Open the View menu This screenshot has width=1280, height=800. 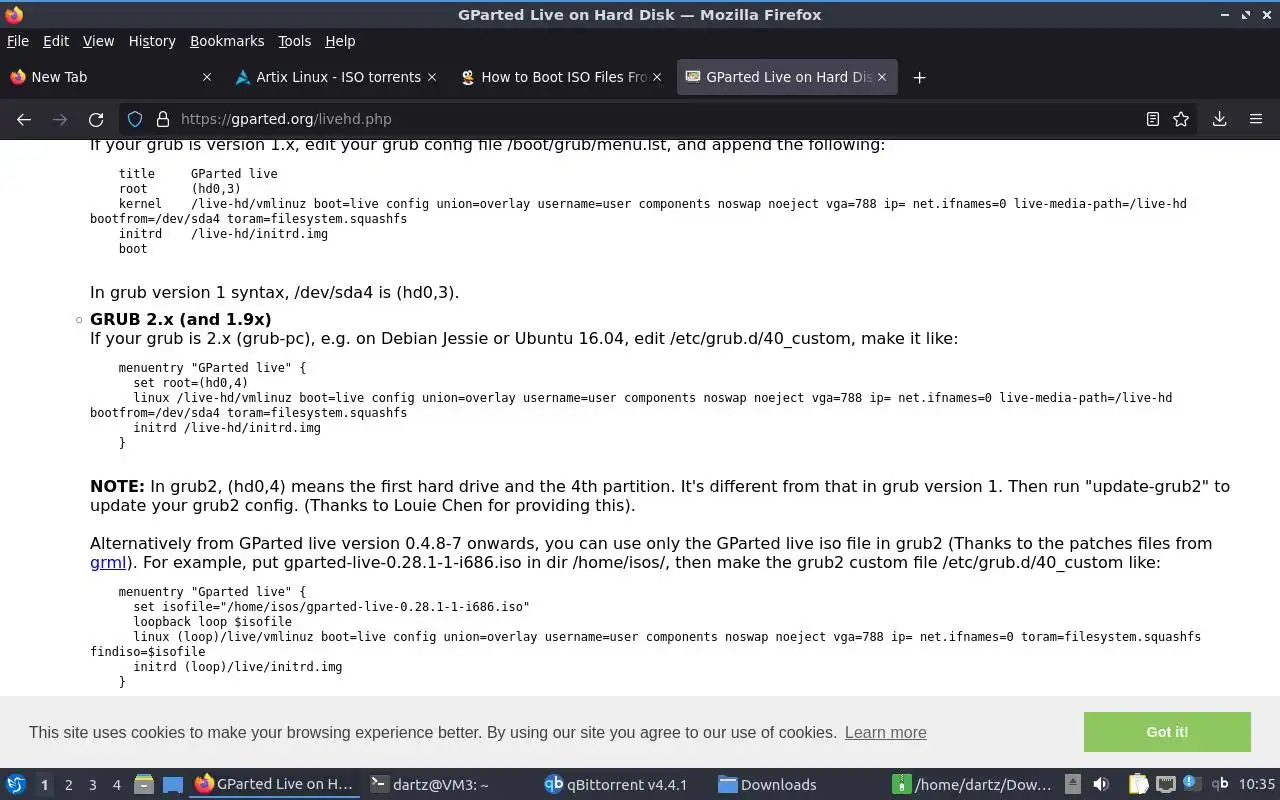pyautogui.click(x=98, y=41)
